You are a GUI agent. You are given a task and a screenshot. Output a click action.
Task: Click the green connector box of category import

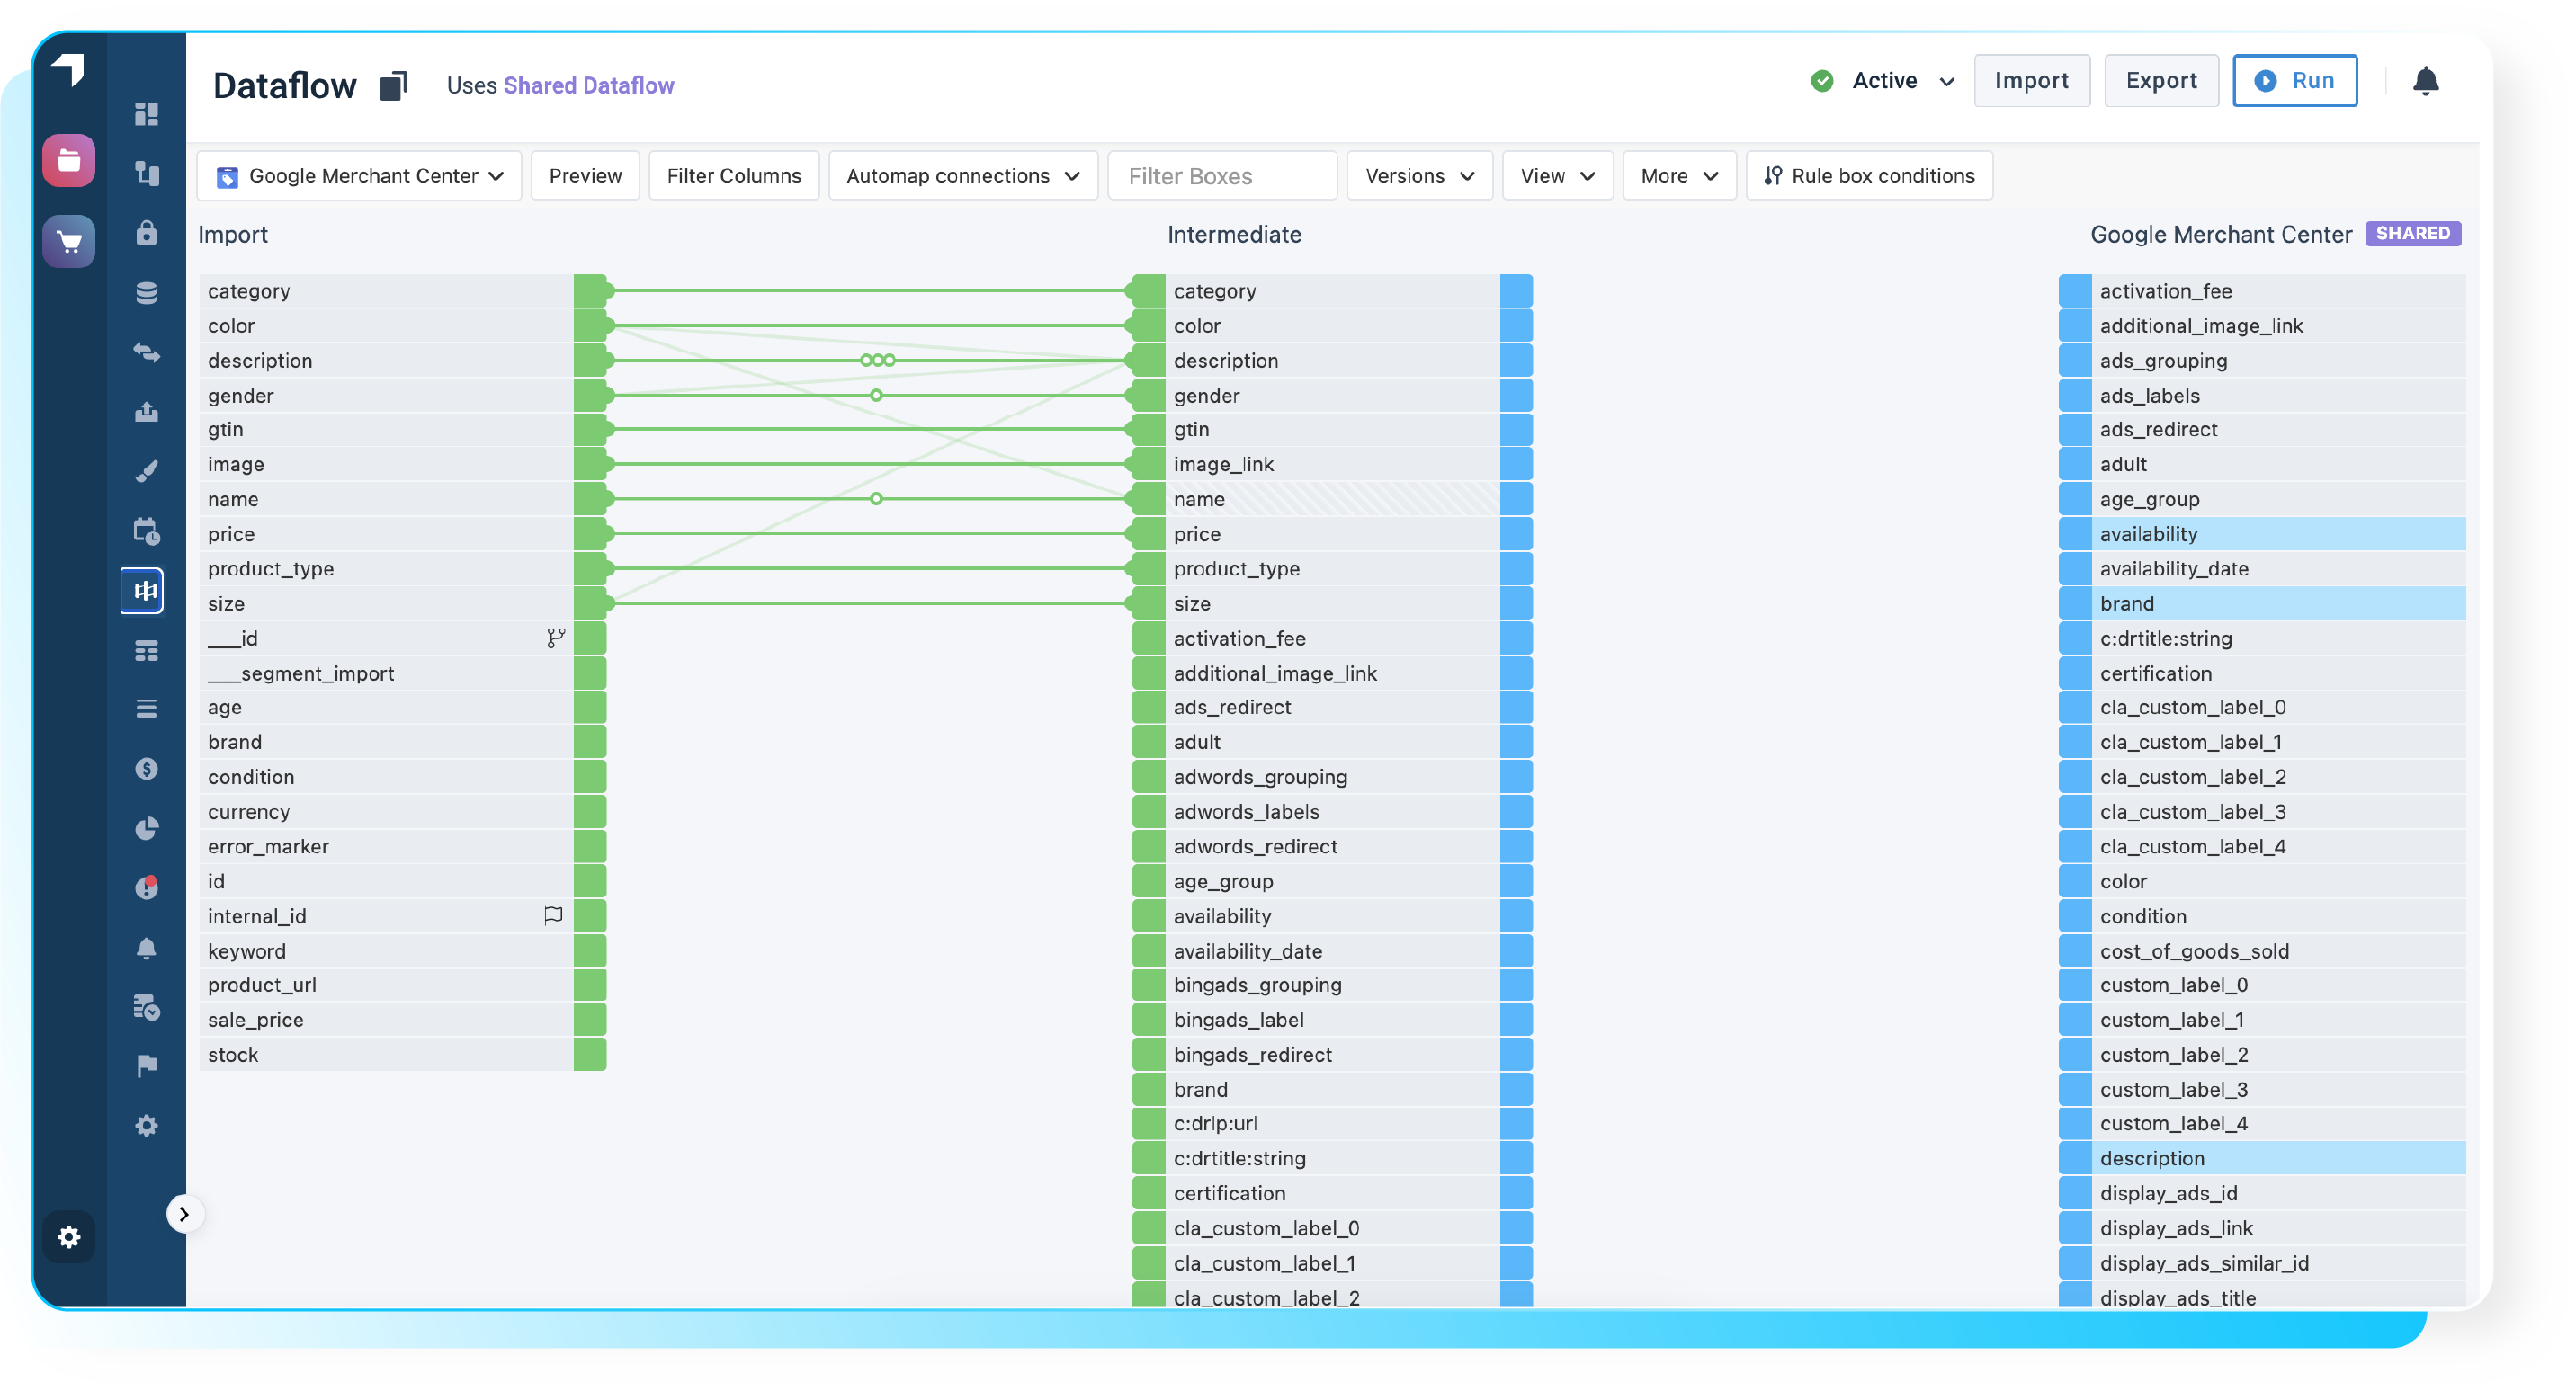point(590,291)
